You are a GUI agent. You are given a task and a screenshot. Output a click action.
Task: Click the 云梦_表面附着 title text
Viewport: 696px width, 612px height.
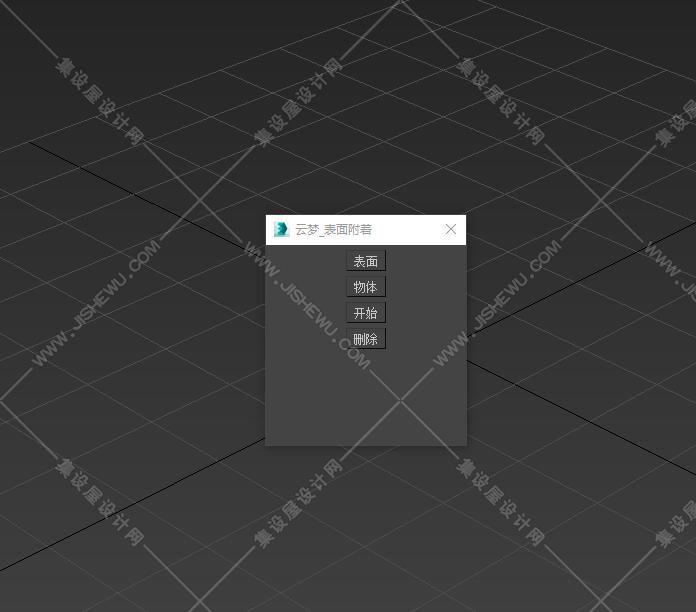[334, 229]
